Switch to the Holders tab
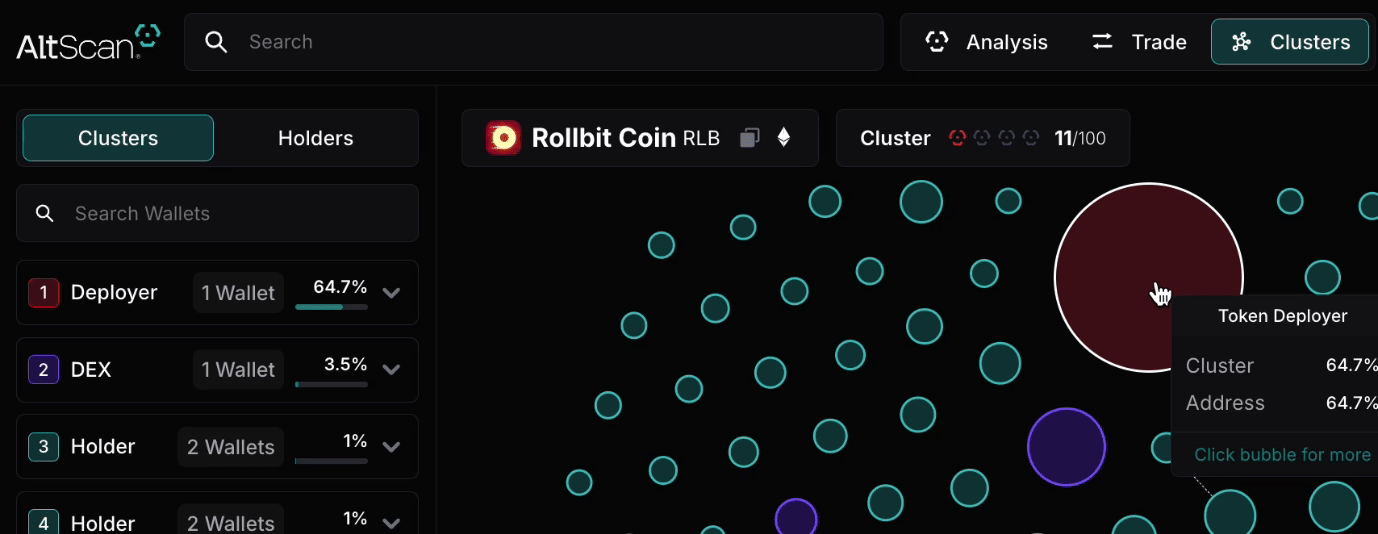 click(316, 138)
